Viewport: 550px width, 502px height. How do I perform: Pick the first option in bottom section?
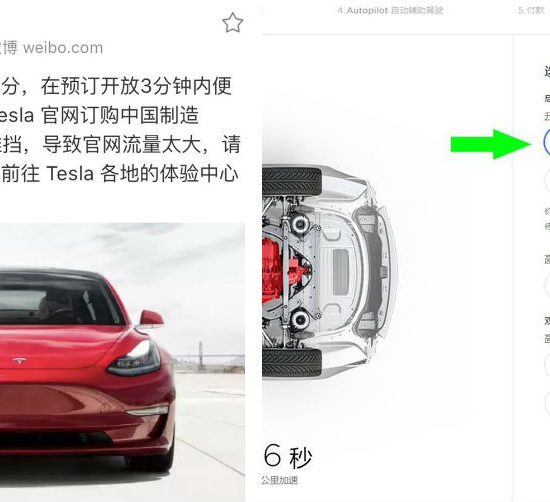point(547,365)
